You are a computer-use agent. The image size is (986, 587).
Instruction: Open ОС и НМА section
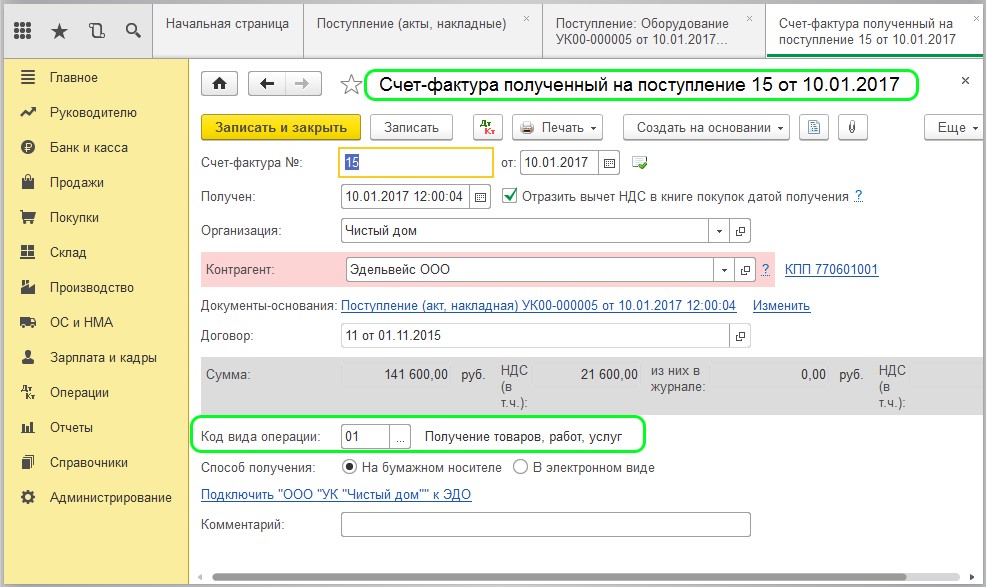click(x=81, y=323)
